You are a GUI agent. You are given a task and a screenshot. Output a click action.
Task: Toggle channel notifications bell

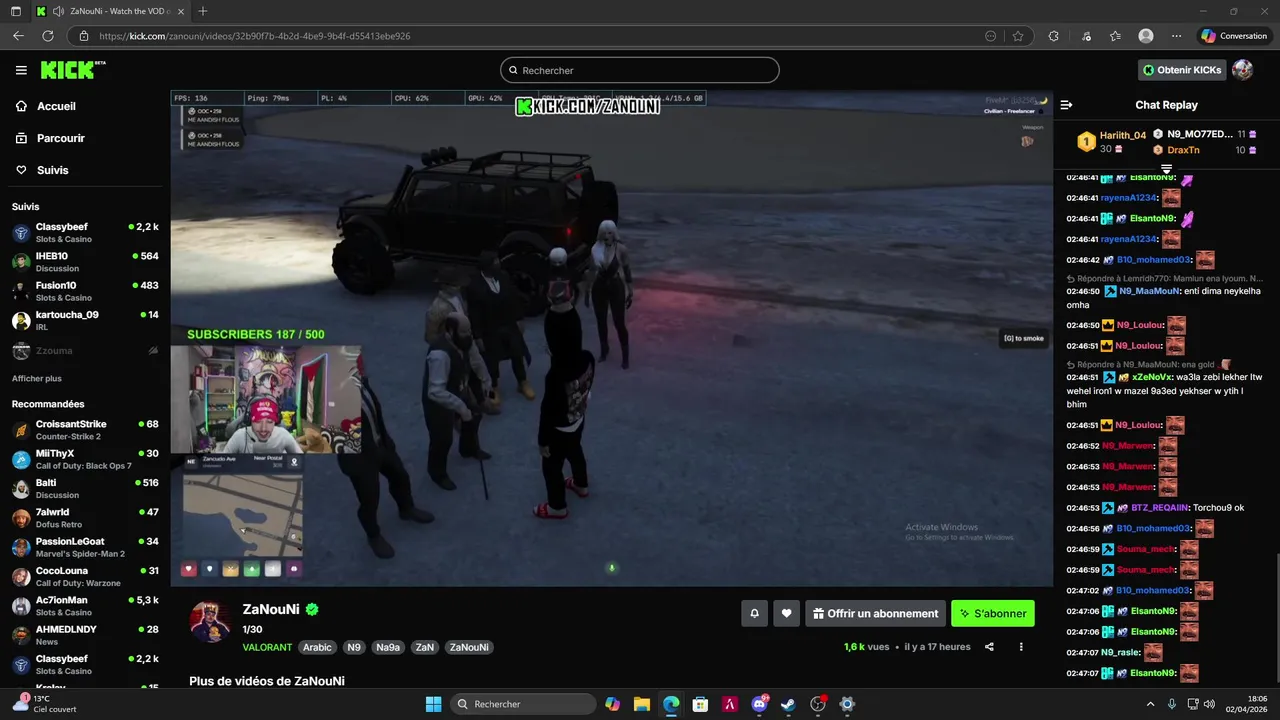tap(755, 613)
